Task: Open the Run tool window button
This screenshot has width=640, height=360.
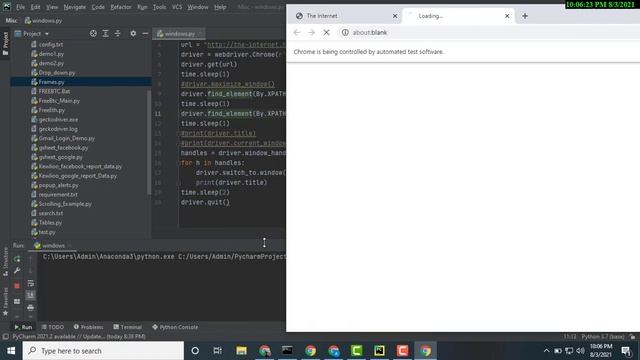Action: 23,327
